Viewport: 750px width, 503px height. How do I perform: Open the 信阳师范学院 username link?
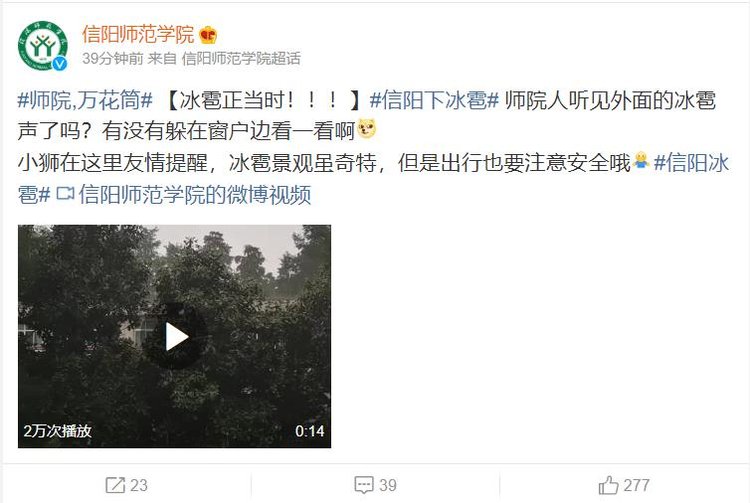pos(138,35)
